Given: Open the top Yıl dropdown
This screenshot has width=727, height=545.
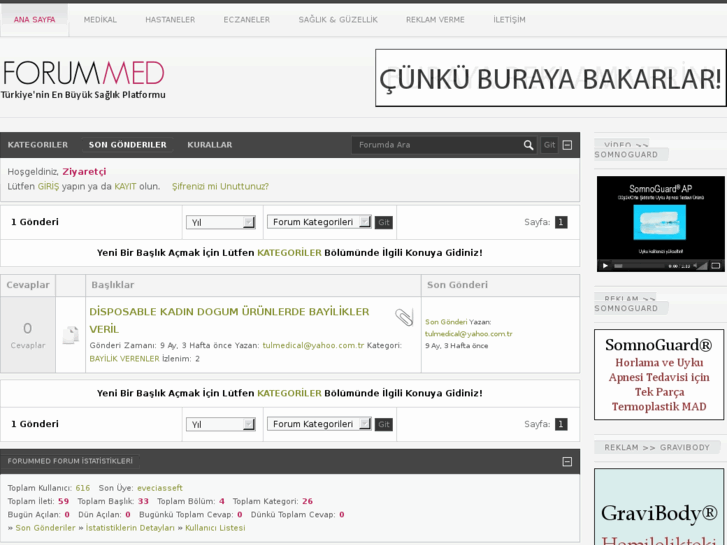Looking at the screenshot, I should 221,223.
